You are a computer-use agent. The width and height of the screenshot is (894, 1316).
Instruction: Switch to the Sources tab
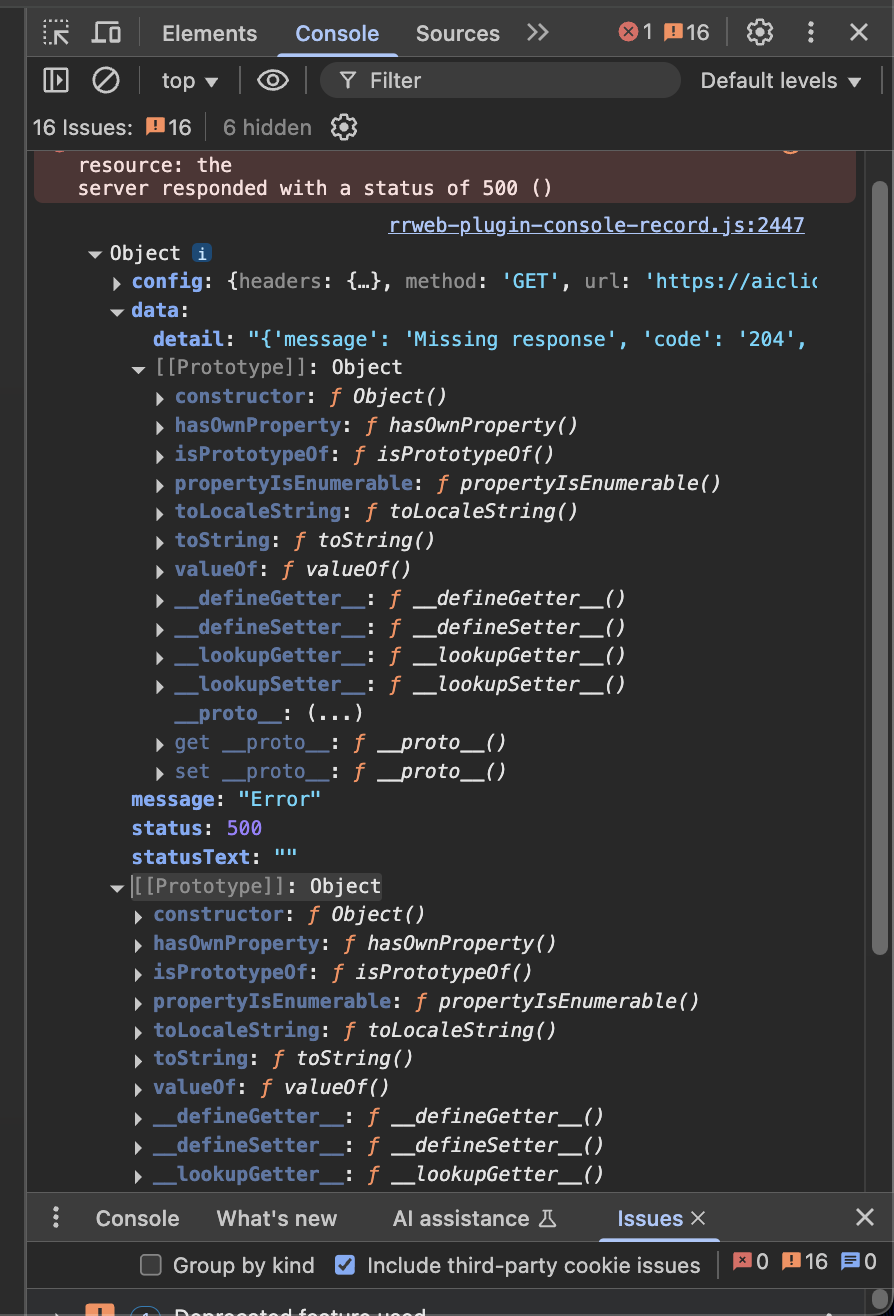point(457,33)
